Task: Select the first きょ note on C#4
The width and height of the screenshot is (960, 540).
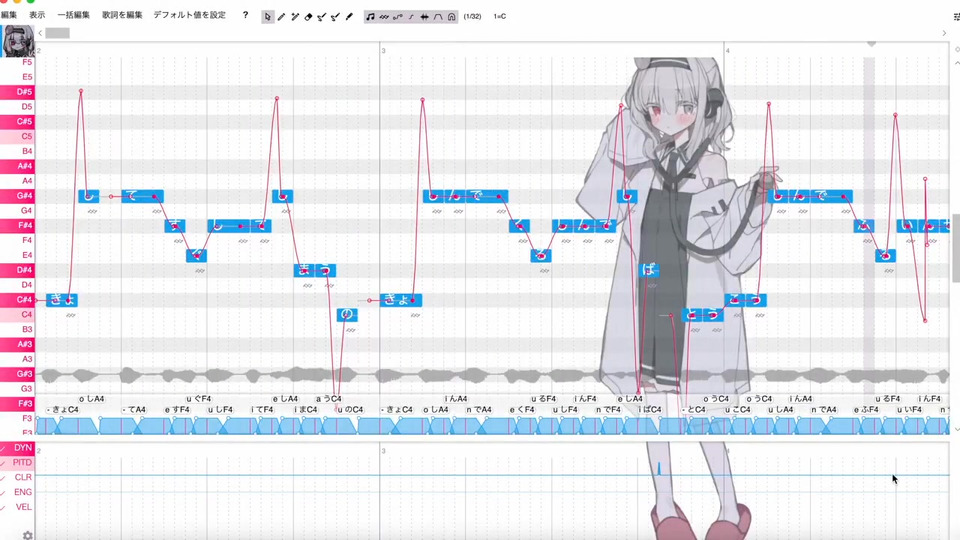Action: pos(62,300)
